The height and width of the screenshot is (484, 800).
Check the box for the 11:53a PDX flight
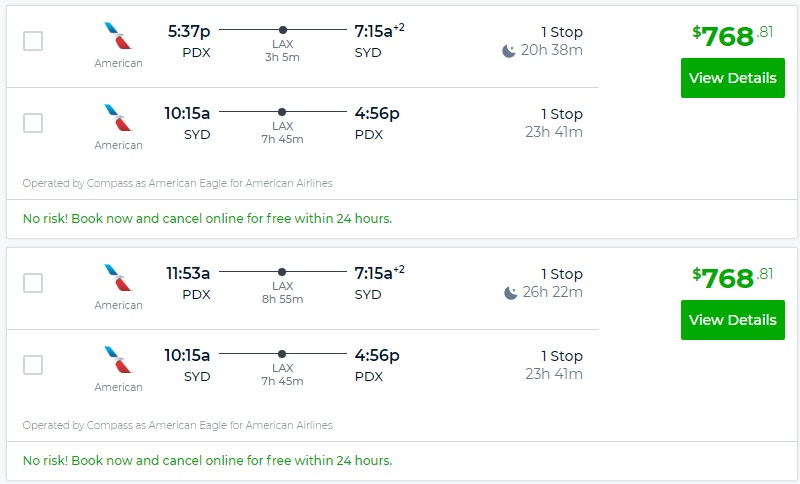33,283
